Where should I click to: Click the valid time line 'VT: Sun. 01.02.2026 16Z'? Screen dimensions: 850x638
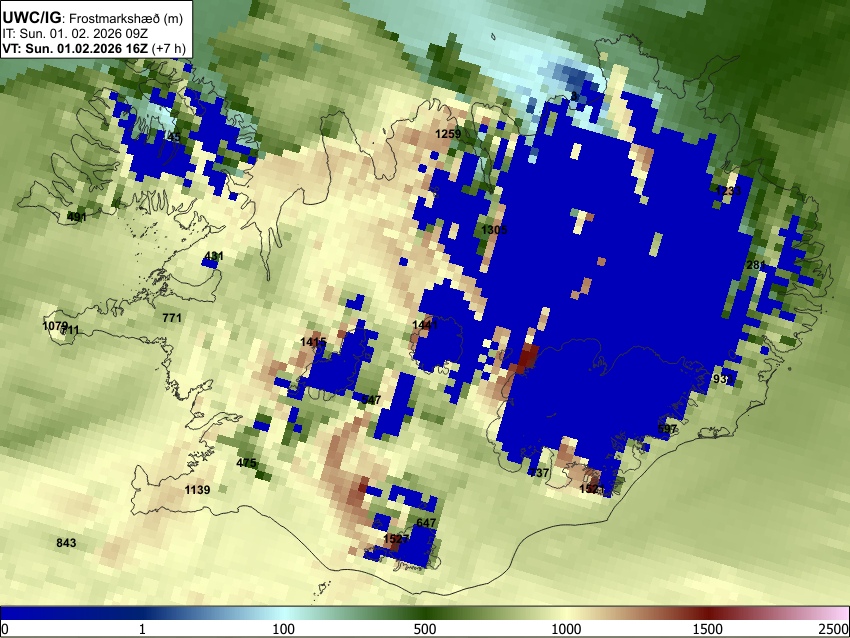pyautogui.click(x=75, y=48)
